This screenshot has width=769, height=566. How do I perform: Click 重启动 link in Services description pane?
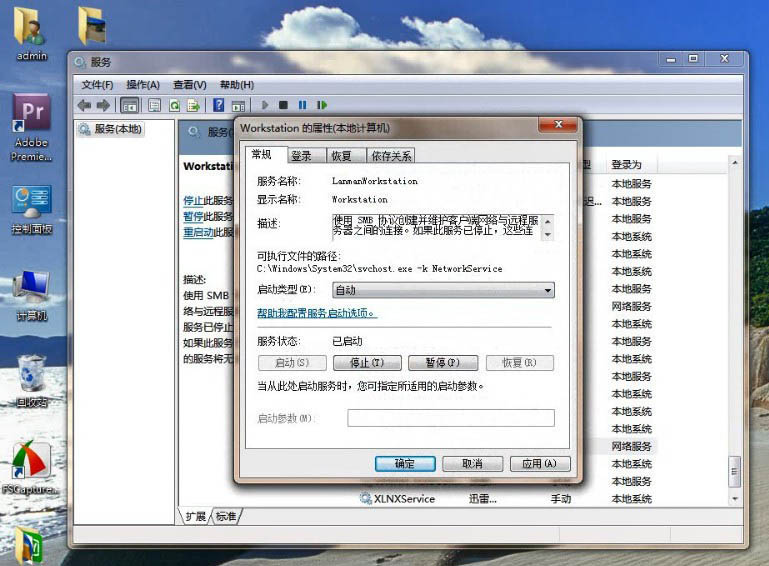(x=198, y=232)
